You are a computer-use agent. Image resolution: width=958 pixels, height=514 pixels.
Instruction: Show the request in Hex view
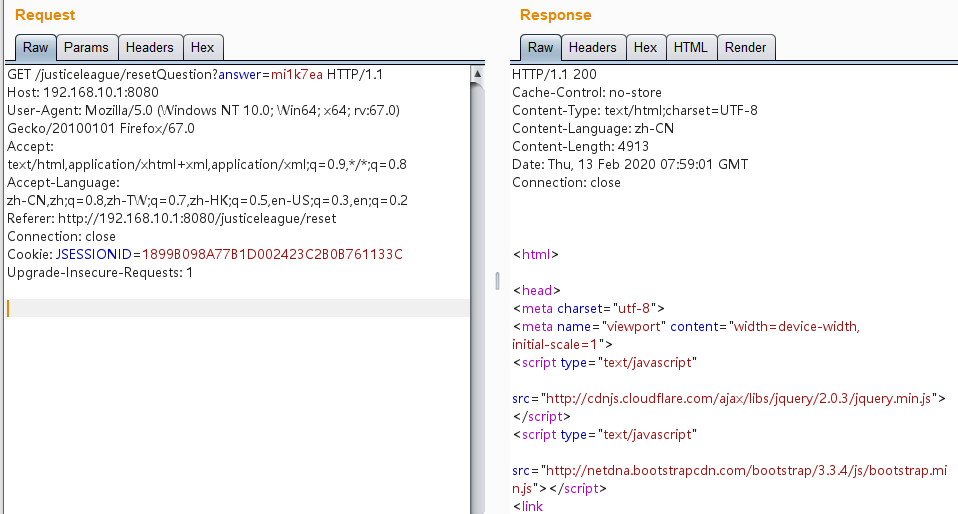tap(203, 47)
